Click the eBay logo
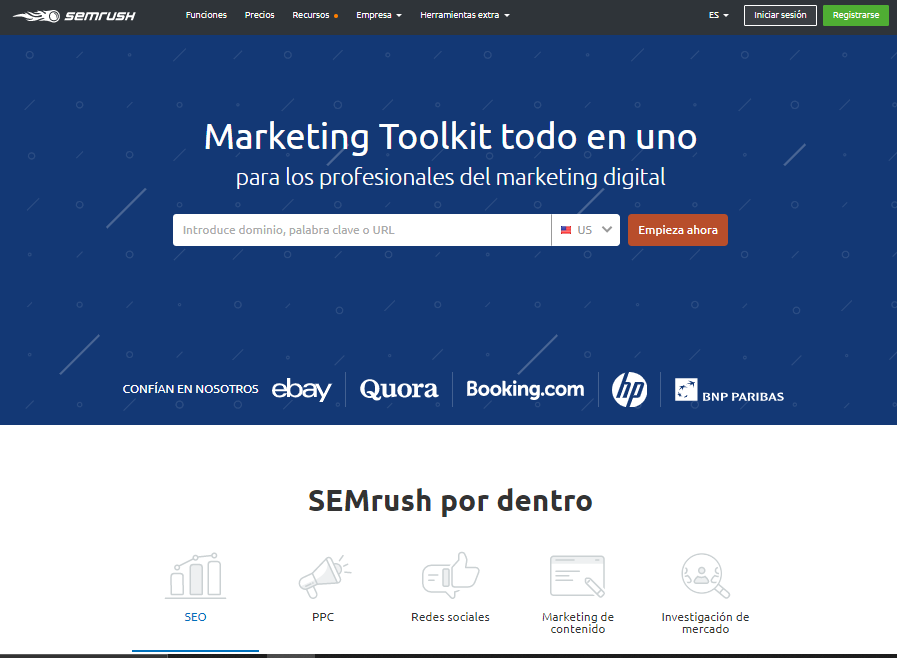 (301, 390)
